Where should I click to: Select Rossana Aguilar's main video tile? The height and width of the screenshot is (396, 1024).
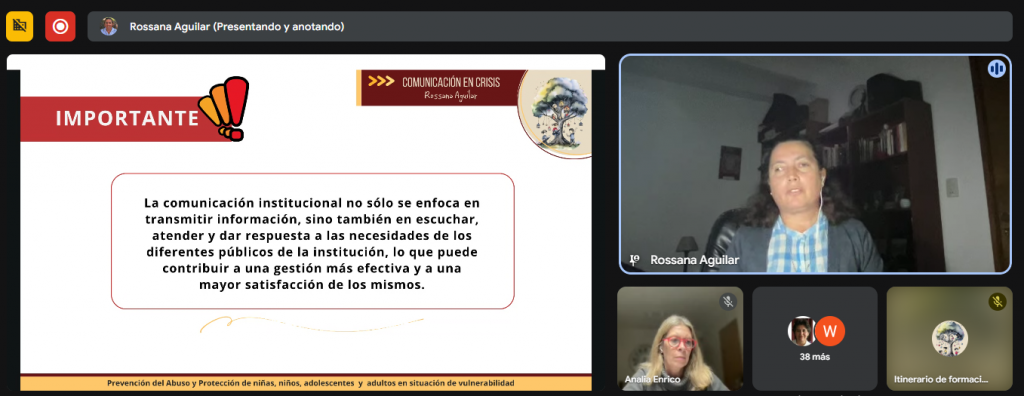[815, 163]
